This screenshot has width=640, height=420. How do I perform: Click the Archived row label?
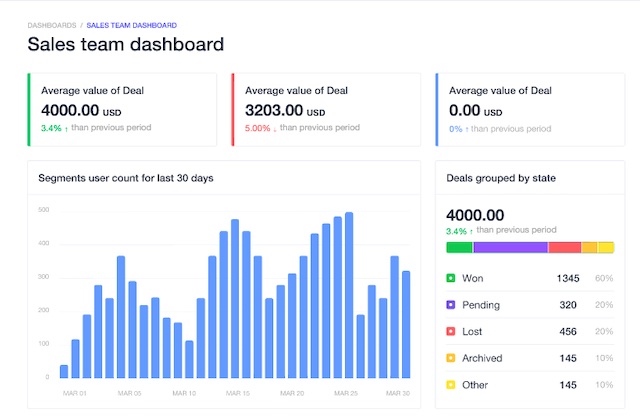[482, 358]
